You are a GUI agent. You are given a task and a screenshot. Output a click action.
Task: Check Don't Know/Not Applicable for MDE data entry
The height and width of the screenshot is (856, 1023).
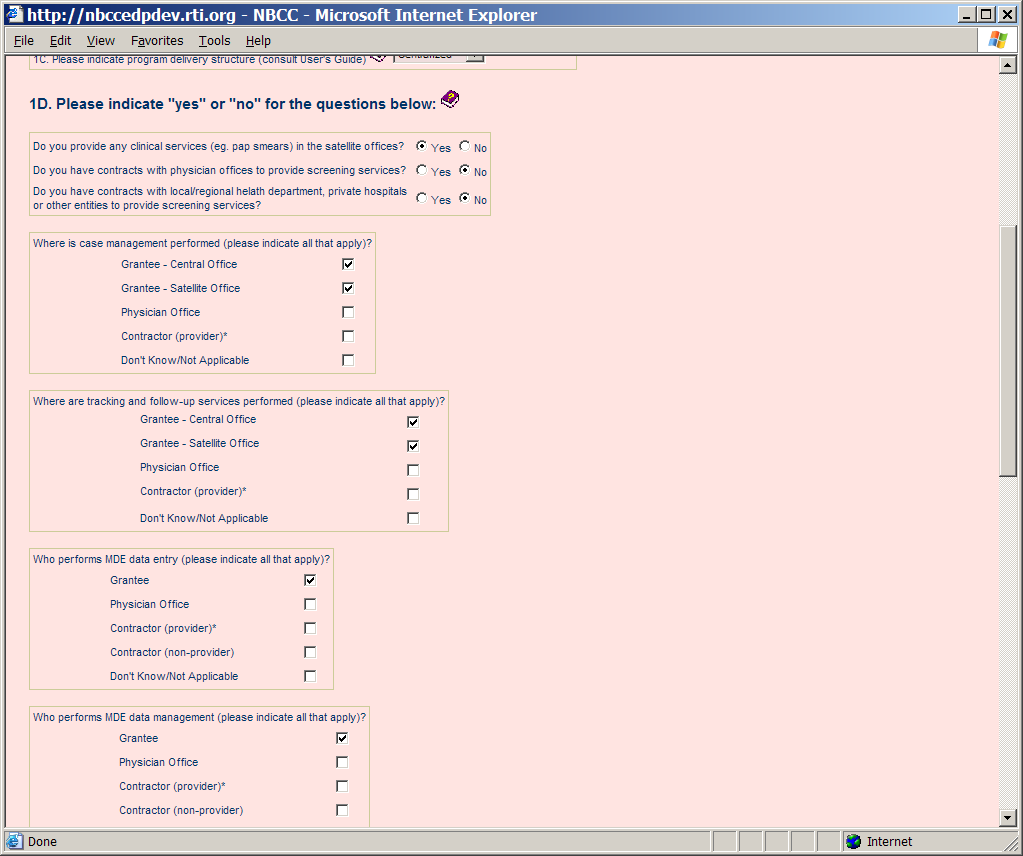click(310, 677)
